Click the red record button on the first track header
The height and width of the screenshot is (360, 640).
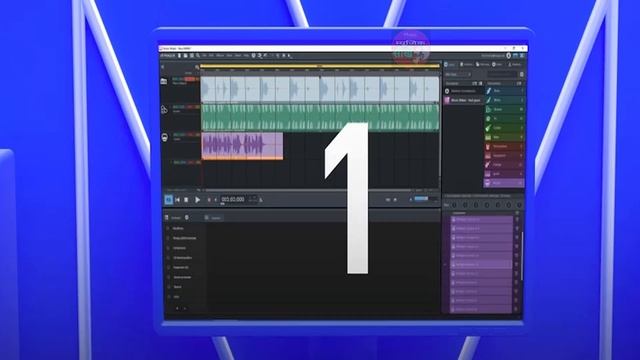coord(189,79)
